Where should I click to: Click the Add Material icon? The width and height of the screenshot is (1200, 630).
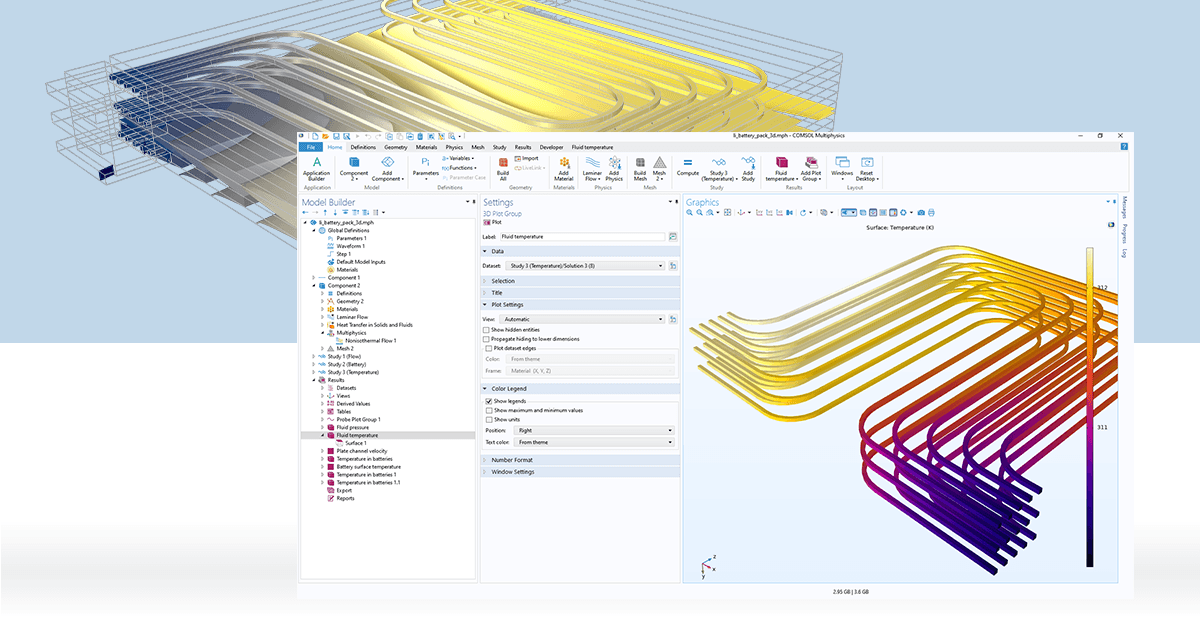click(x=564, y=168)
